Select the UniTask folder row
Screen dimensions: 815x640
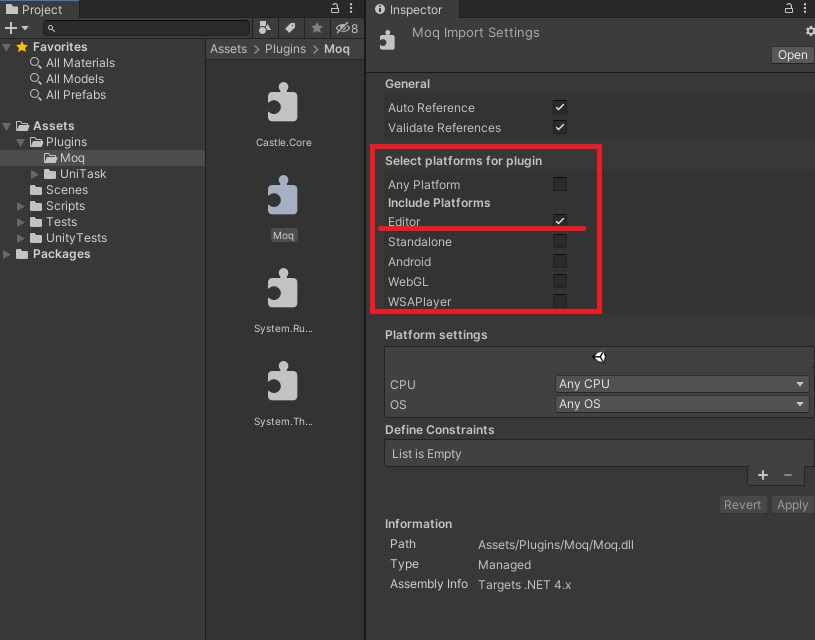tap(102, 174)
